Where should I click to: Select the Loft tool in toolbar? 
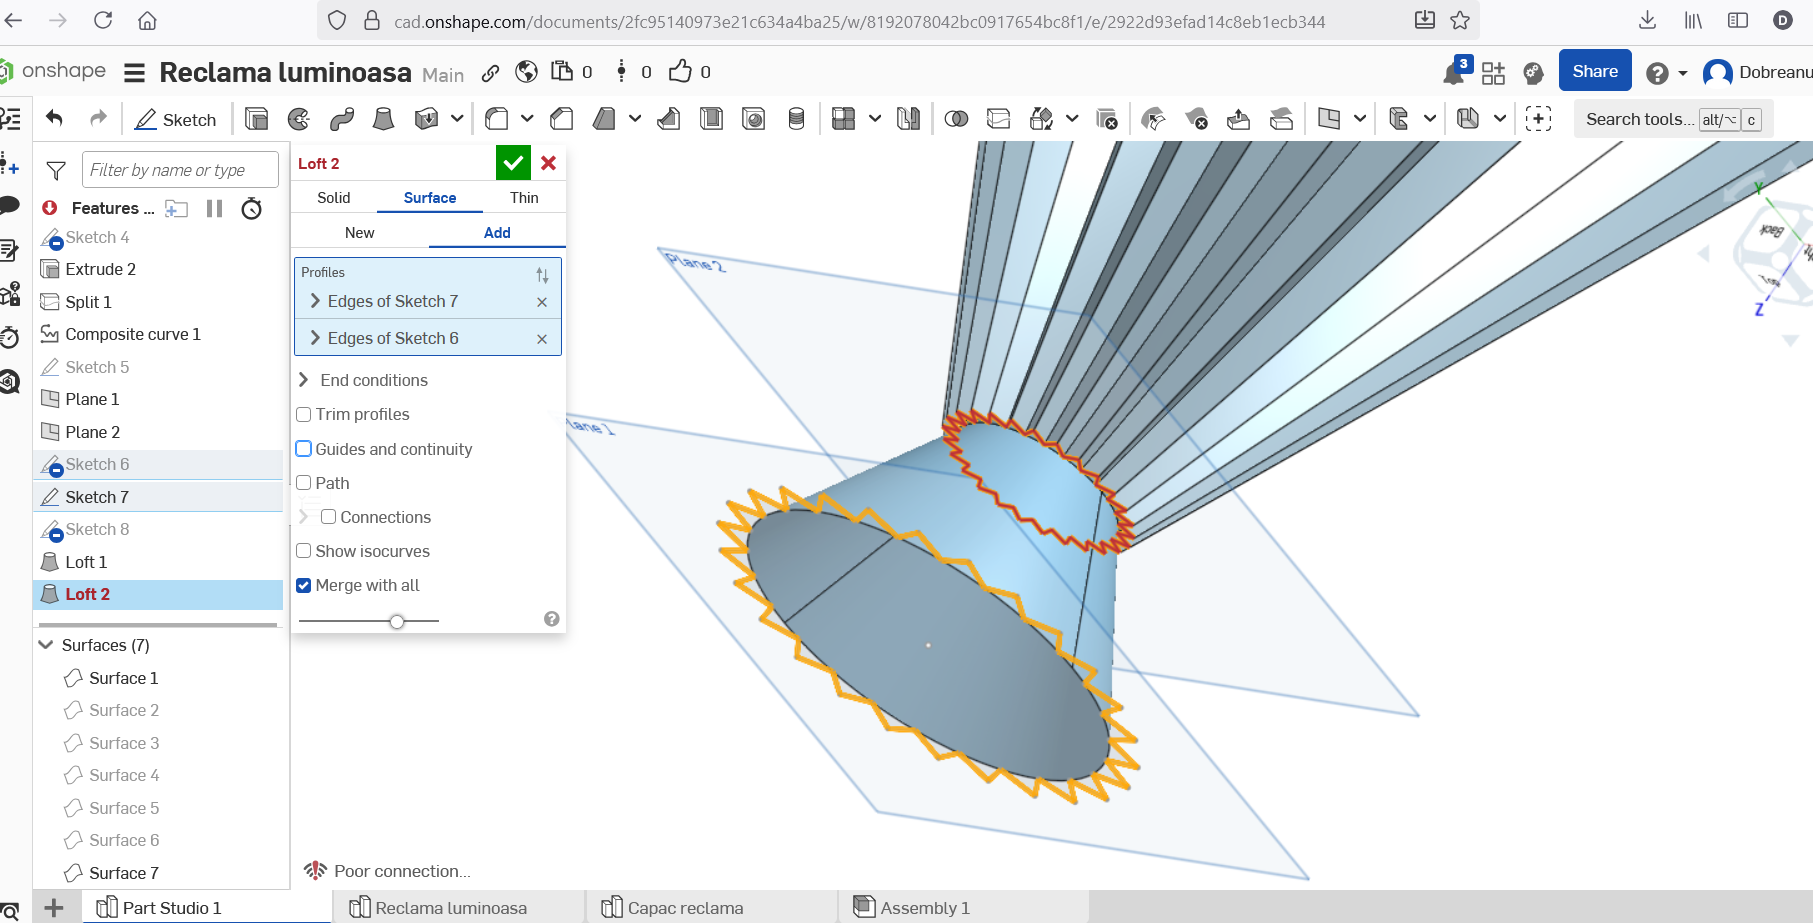(383, 119)
